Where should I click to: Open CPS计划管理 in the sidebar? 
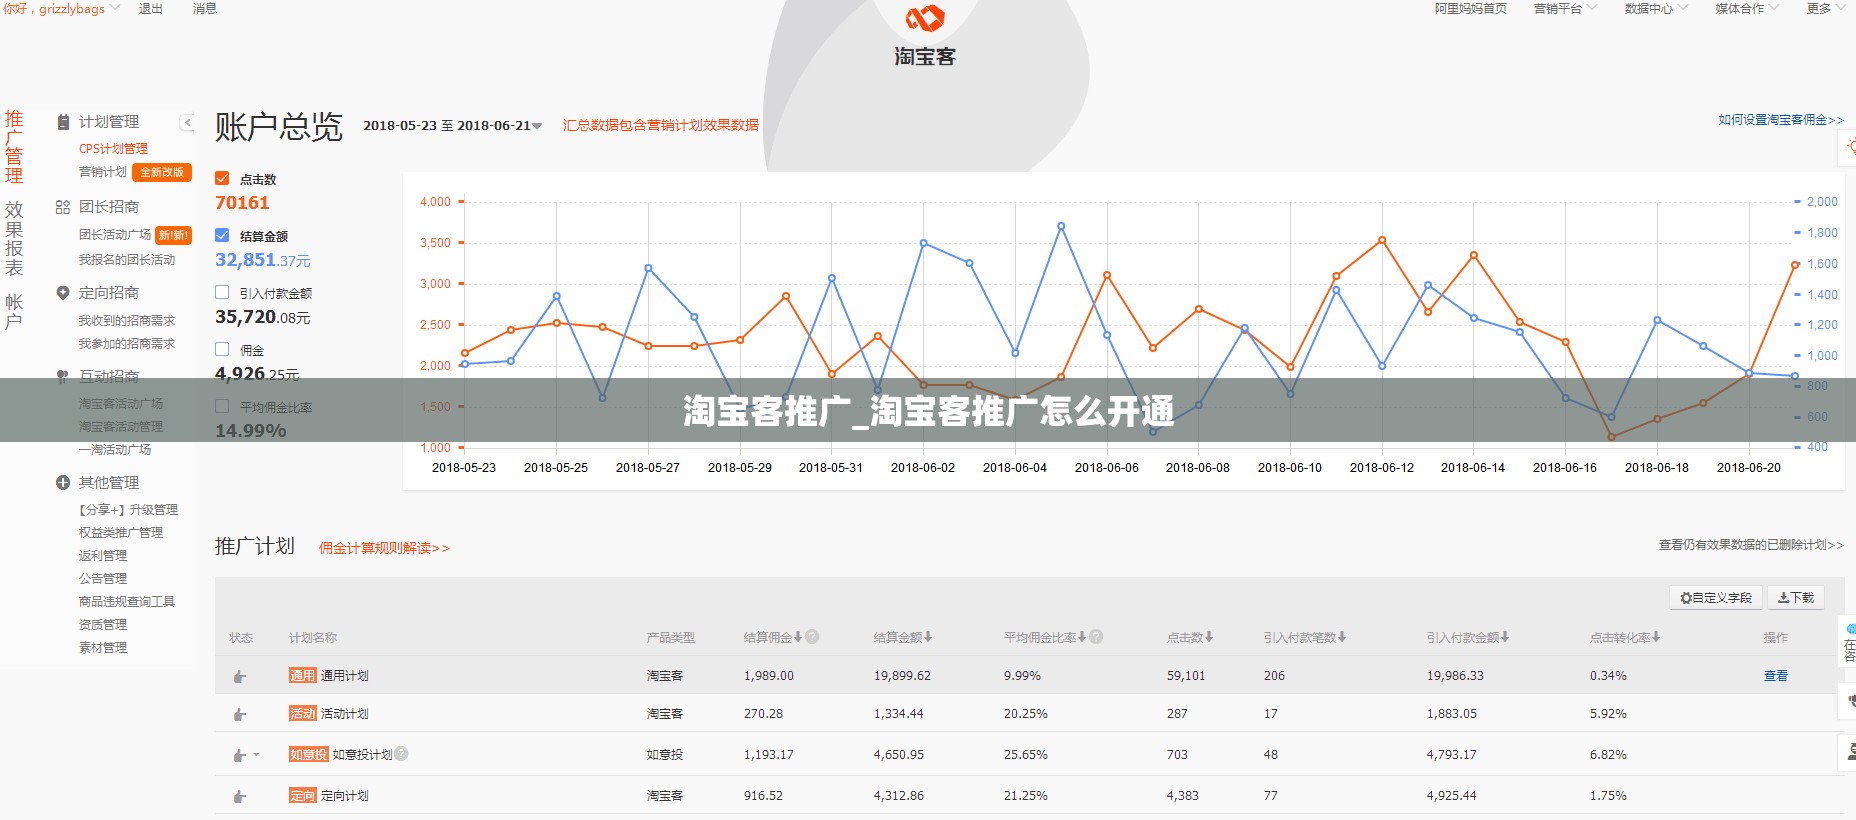click(x=113, y=149)
